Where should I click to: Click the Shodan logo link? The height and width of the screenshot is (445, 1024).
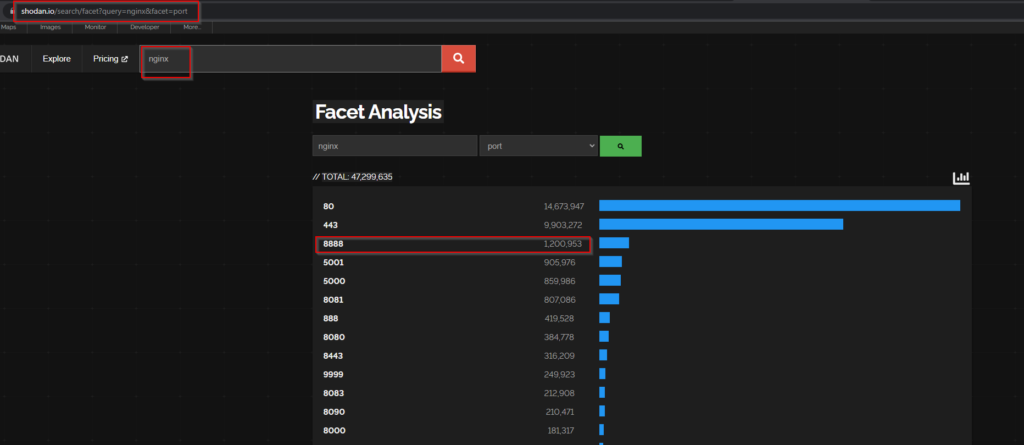tap(9, 59)
